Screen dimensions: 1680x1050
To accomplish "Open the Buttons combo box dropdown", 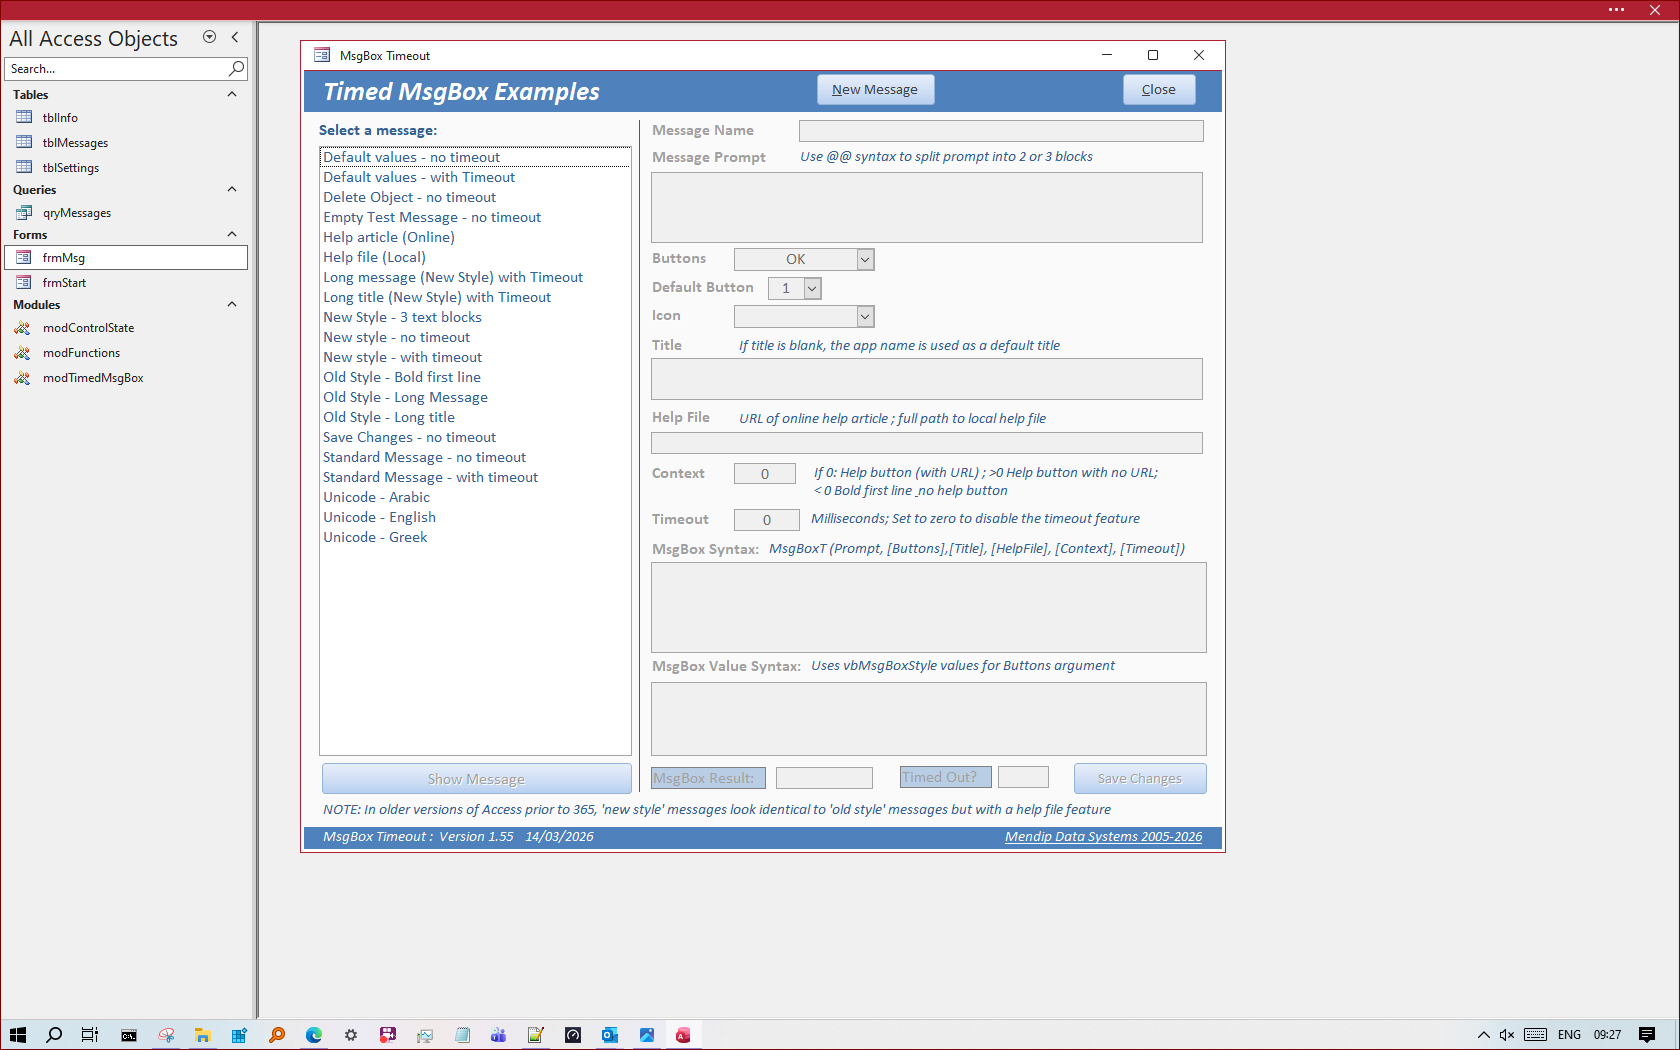I will 866,259.
